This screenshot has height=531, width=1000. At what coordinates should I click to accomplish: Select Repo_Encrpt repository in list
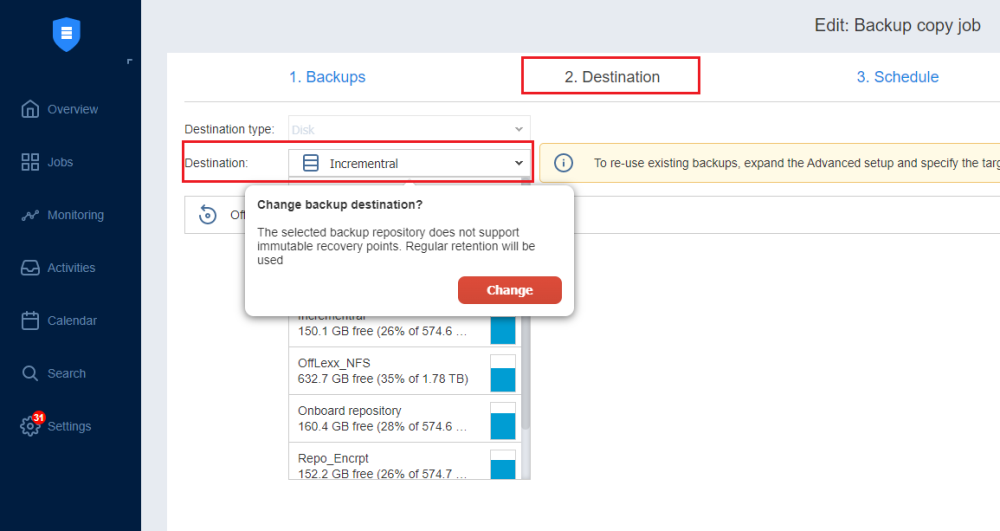coord(404,462)
